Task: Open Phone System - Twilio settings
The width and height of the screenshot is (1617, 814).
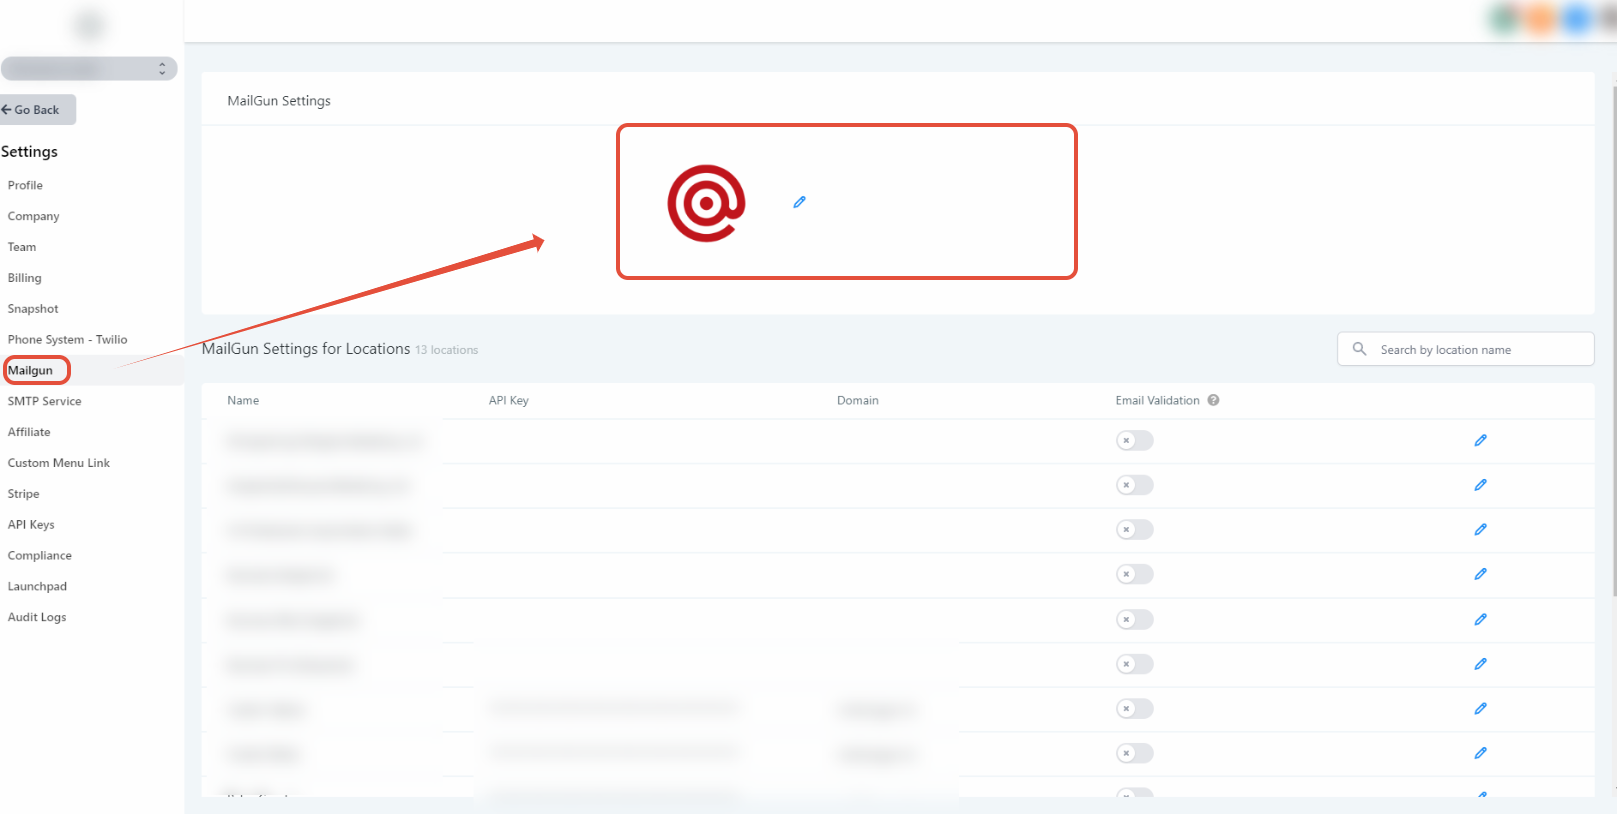Action: (67, 340)
